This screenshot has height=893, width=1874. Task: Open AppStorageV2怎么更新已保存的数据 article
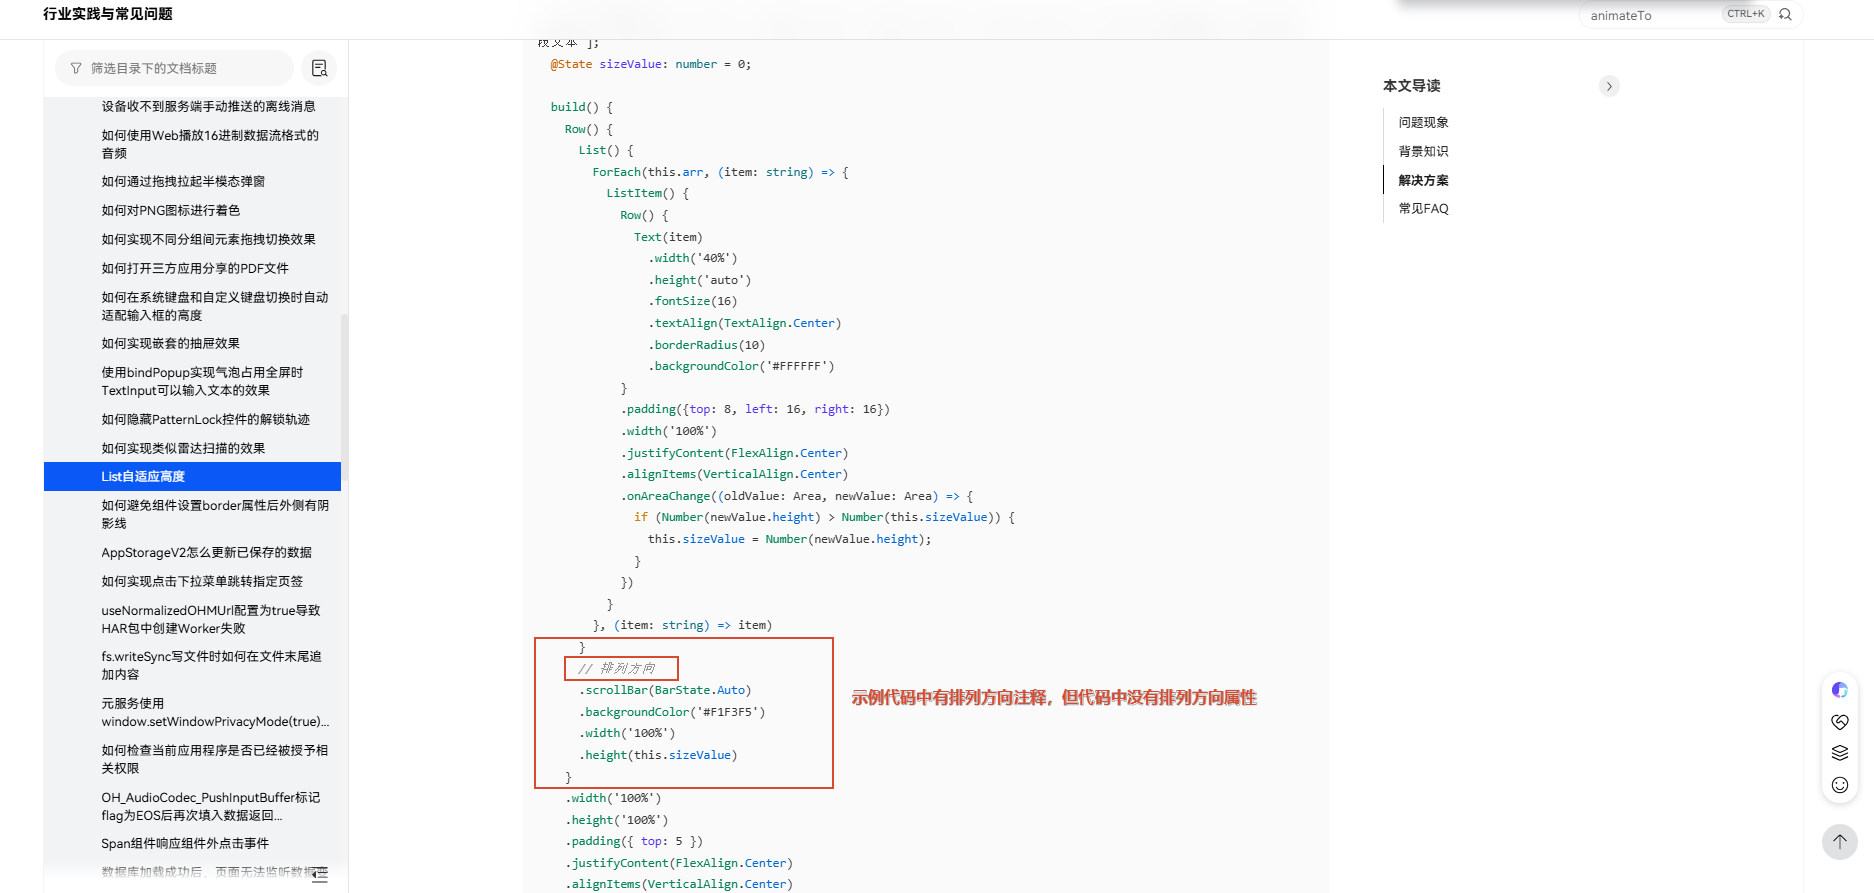coord(206,552)
